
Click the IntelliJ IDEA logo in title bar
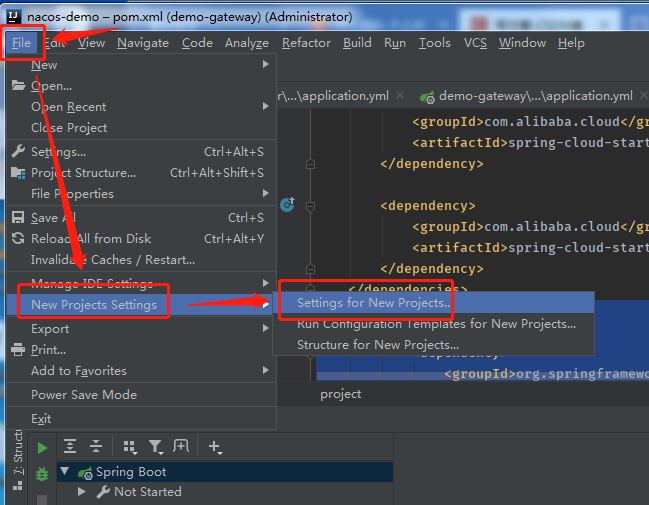(x=14, y=16)
